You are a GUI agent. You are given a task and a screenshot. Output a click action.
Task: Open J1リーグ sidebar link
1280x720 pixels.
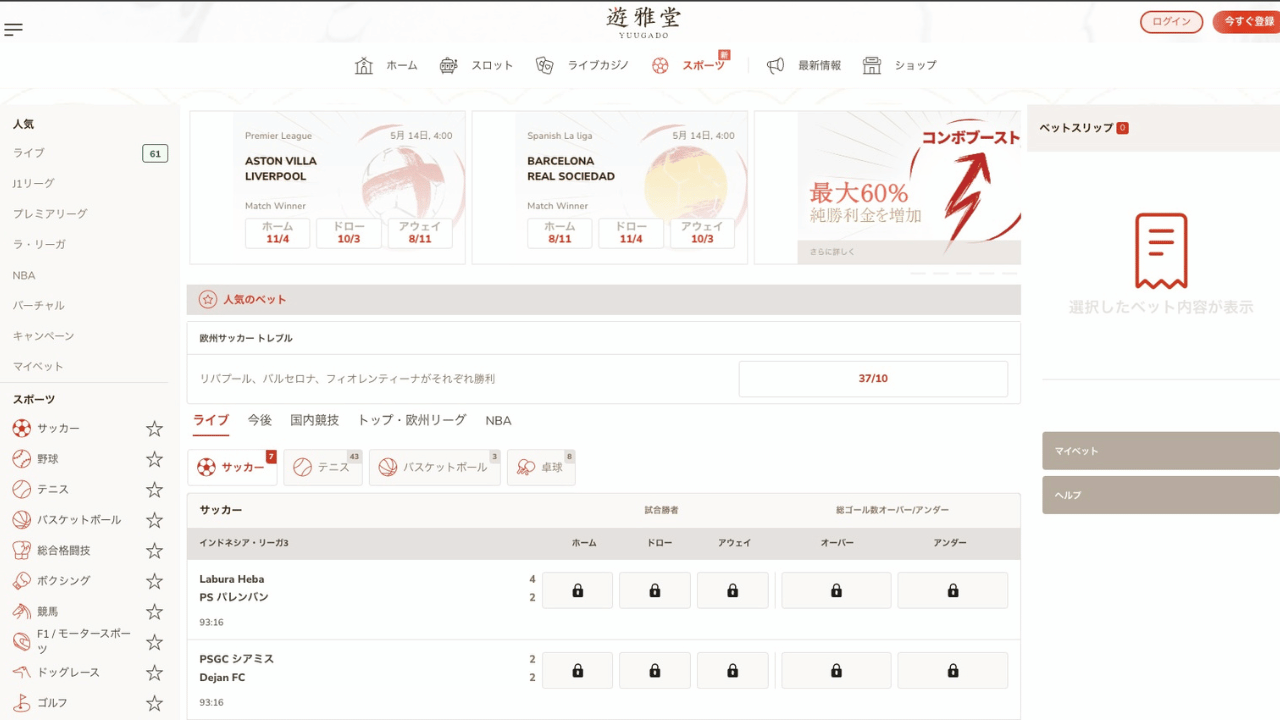pos(34,184)
